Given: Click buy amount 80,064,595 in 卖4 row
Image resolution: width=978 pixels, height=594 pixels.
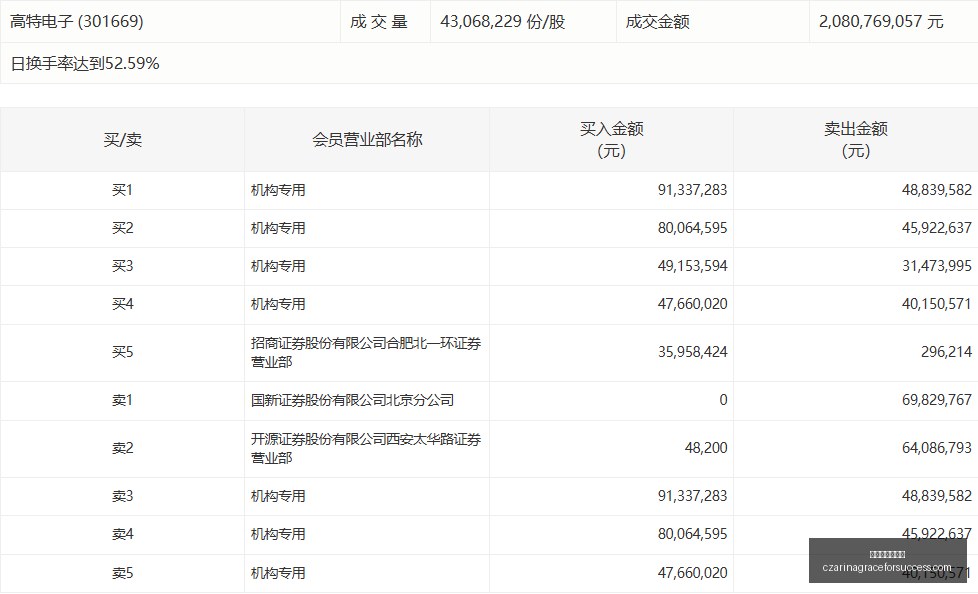Looking at the screenshot, I should coord(692,534).
